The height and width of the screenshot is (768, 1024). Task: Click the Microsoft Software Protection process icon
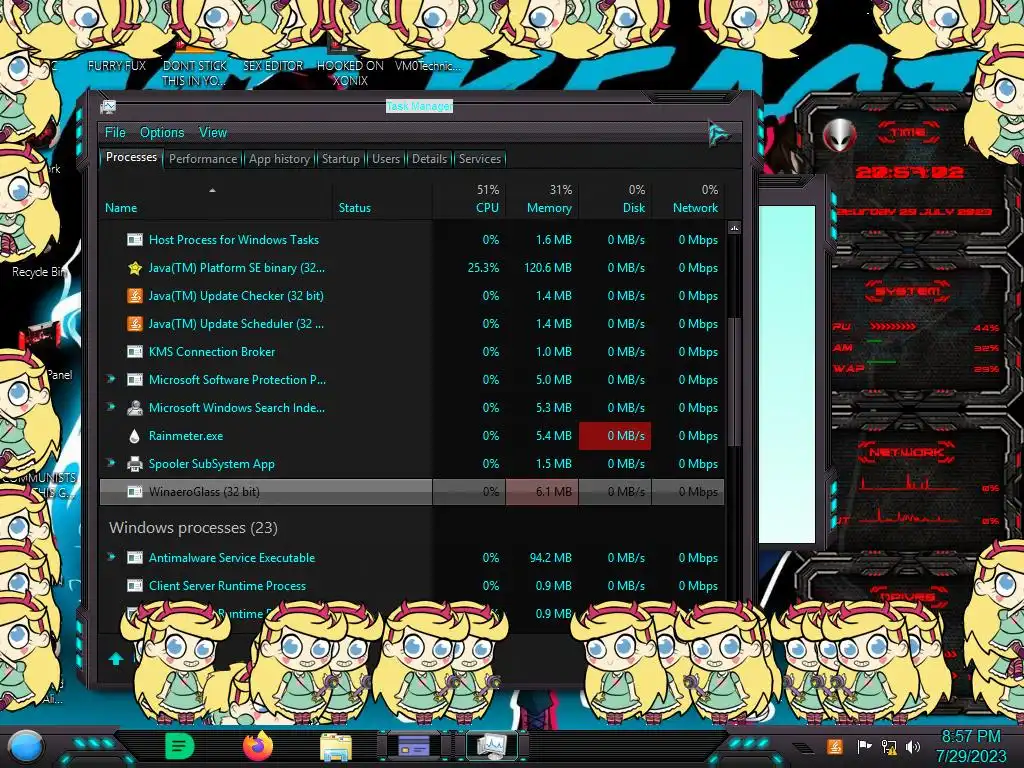[x=135, y=380]
